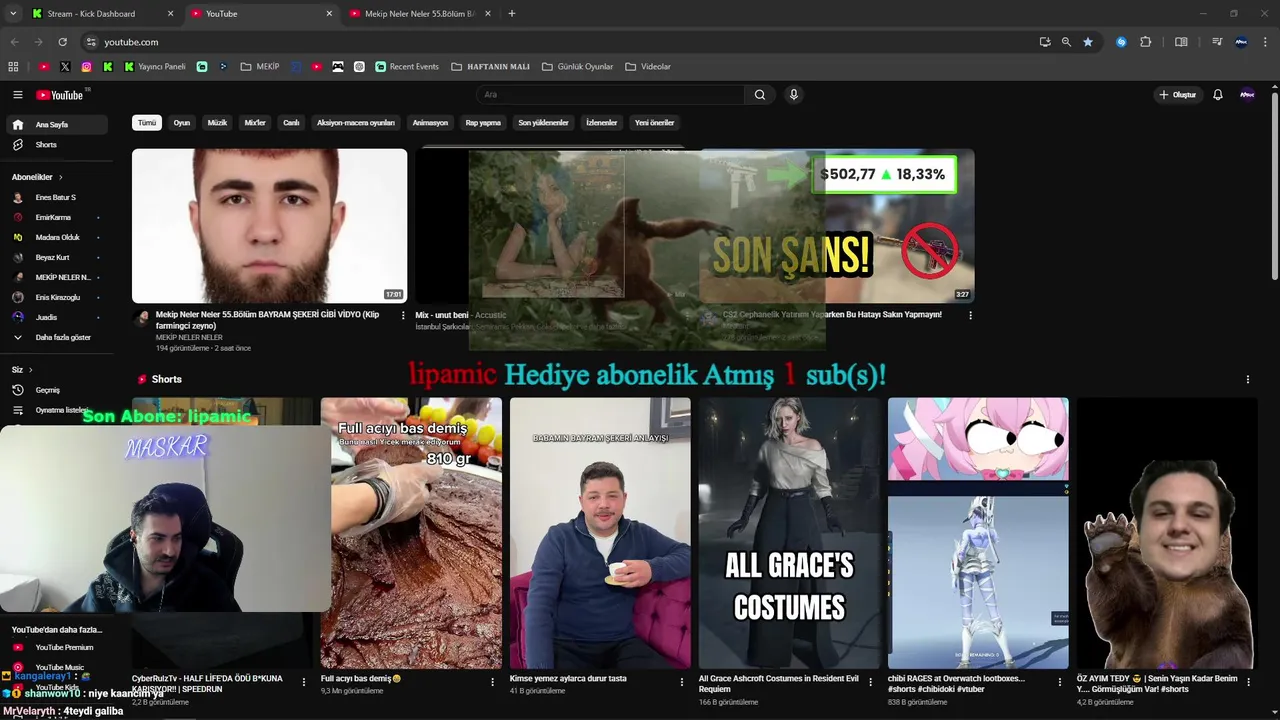
Task: Open the new tab plus button
Action: pos(512,14)
